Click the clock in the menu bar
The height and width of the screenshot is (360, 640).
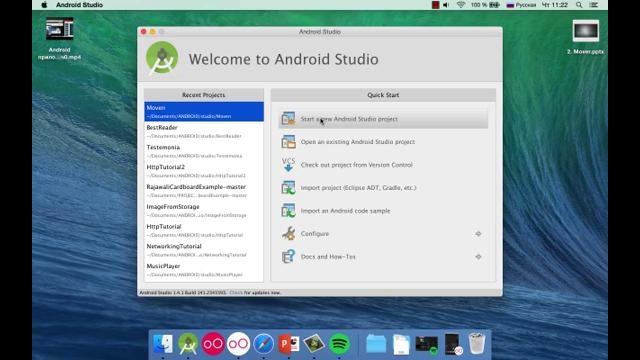point(554,5)
